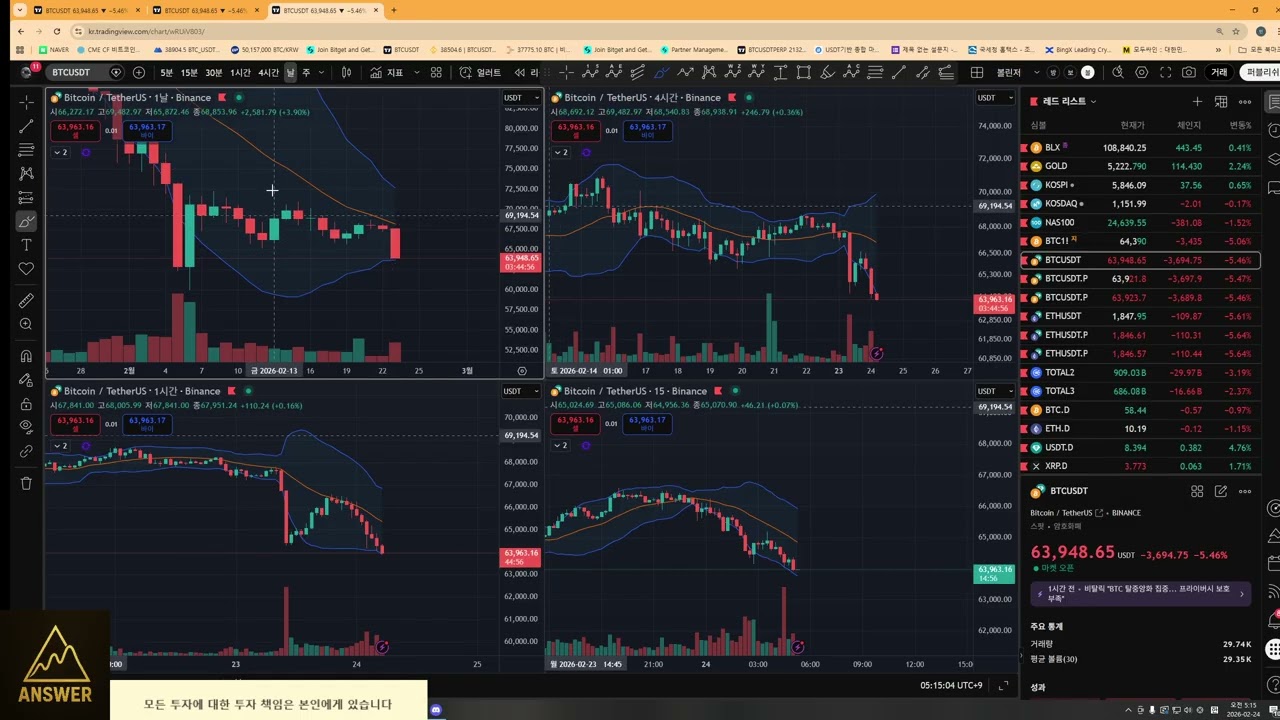Open the candlestick chart type selector
The height and width of the screenshot is (720, 1280).
[346, 72]
